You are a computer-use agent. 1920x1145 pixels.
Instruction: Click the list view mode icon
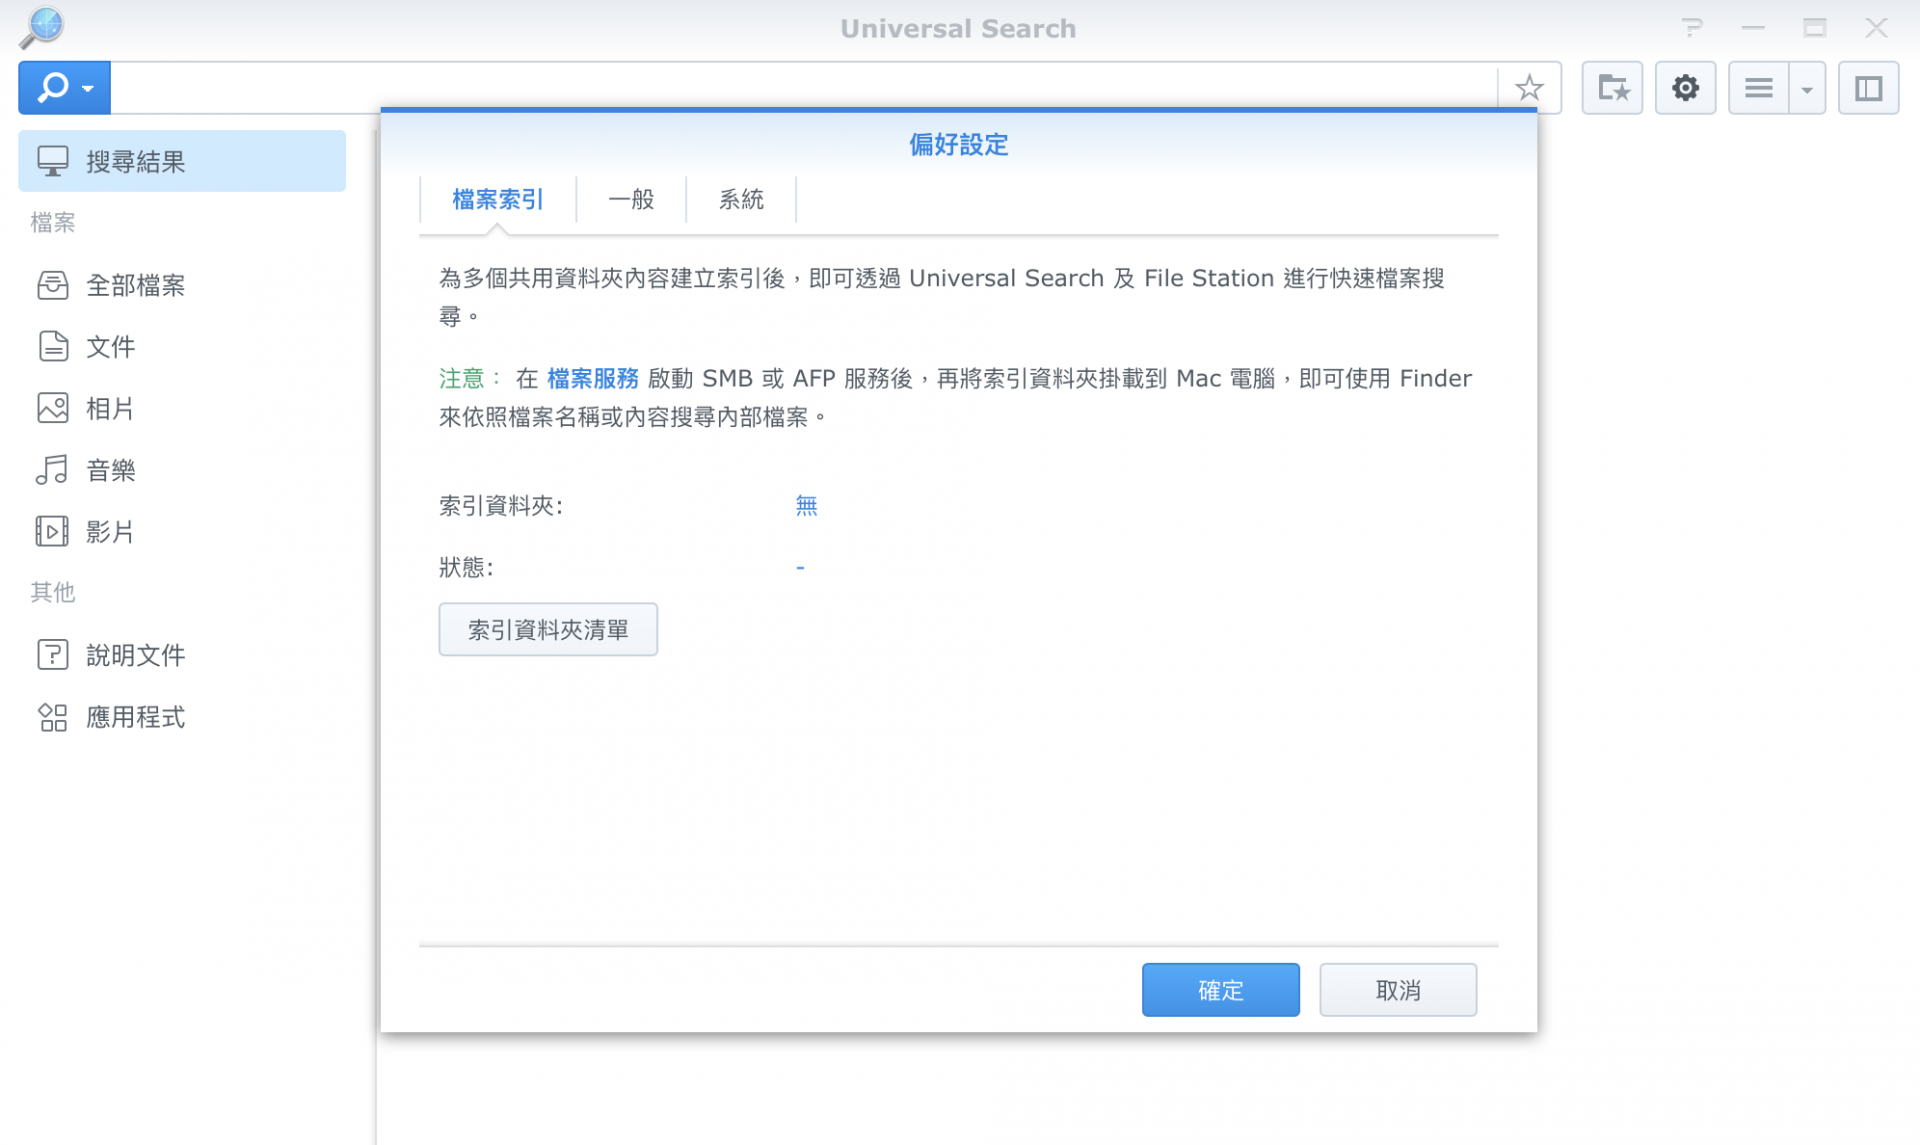[1758, 88]
